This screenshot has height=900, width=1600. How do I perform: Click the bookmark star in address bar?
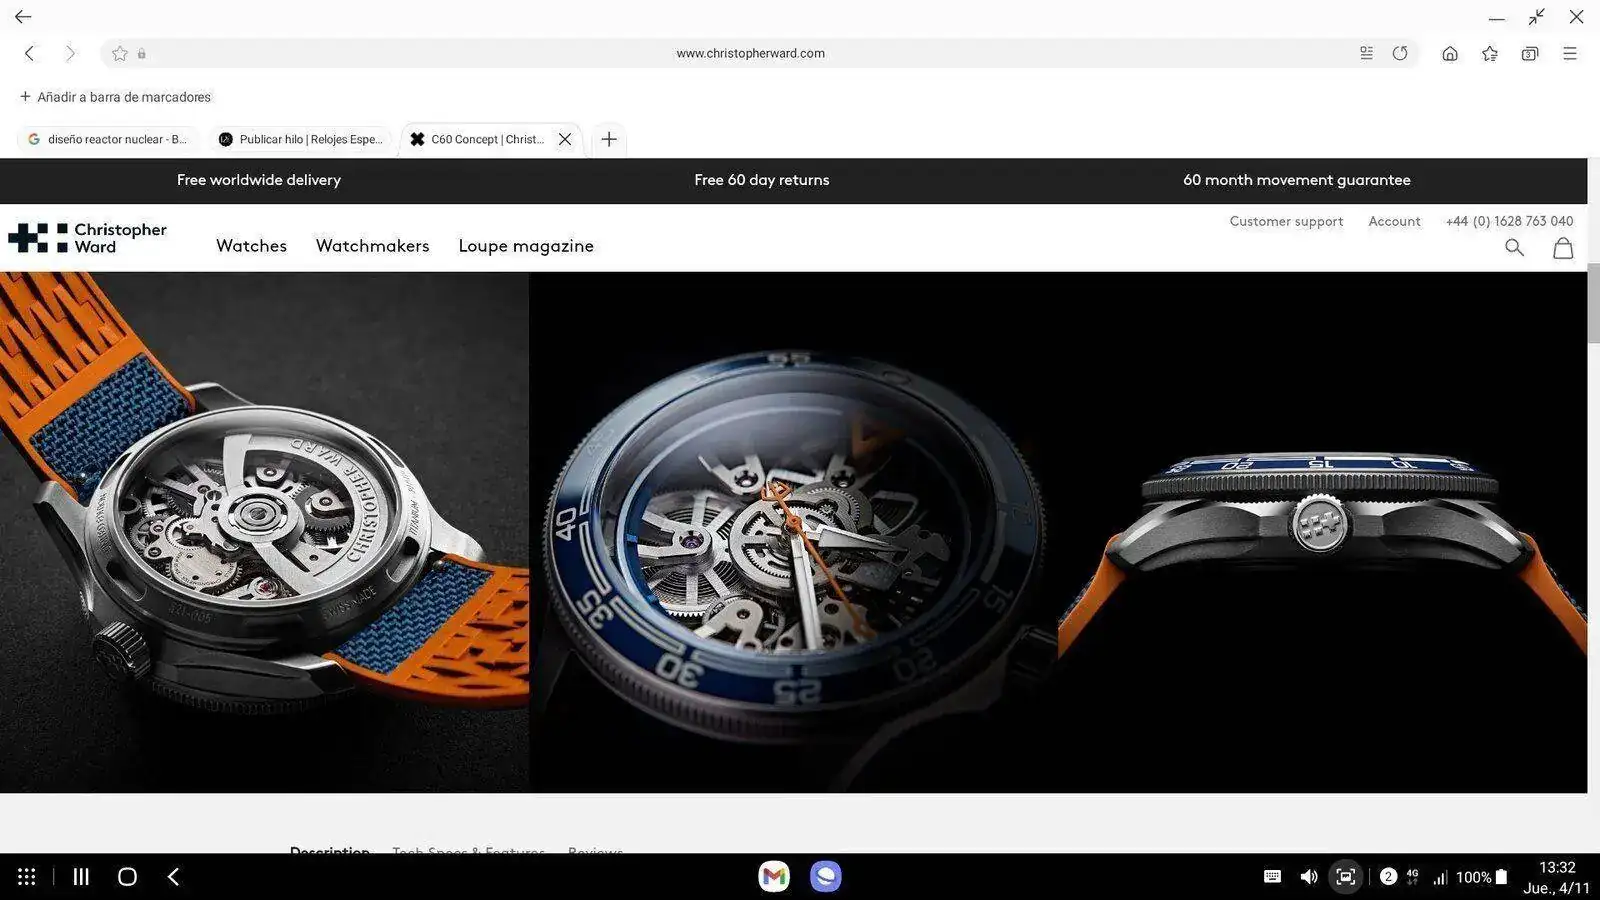pyautogui.click(x=120, y=54)
